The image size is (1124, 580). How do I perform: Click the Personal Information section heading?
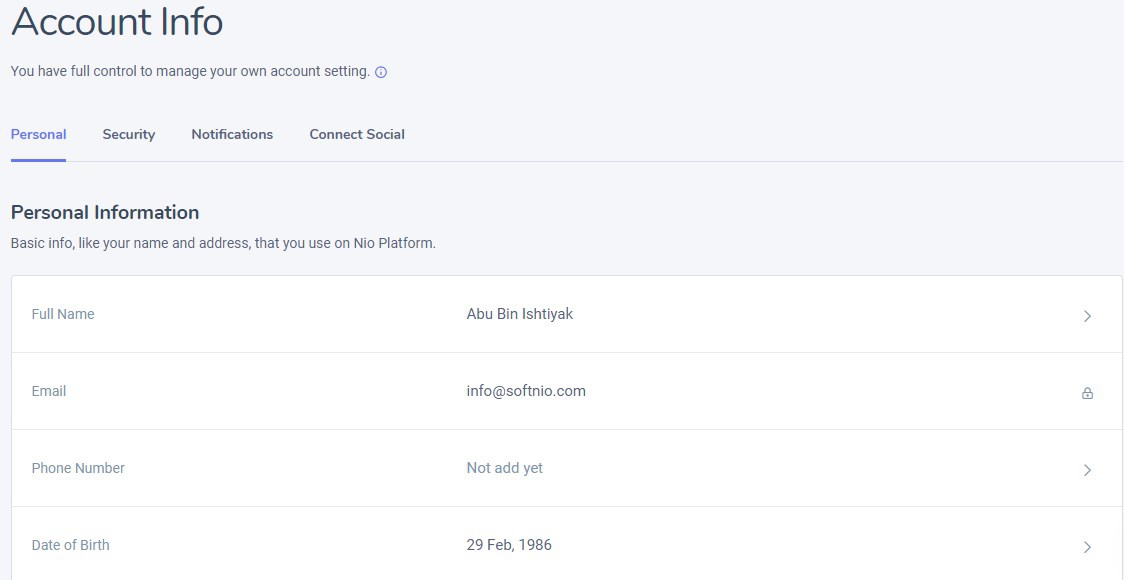[105, 212]
